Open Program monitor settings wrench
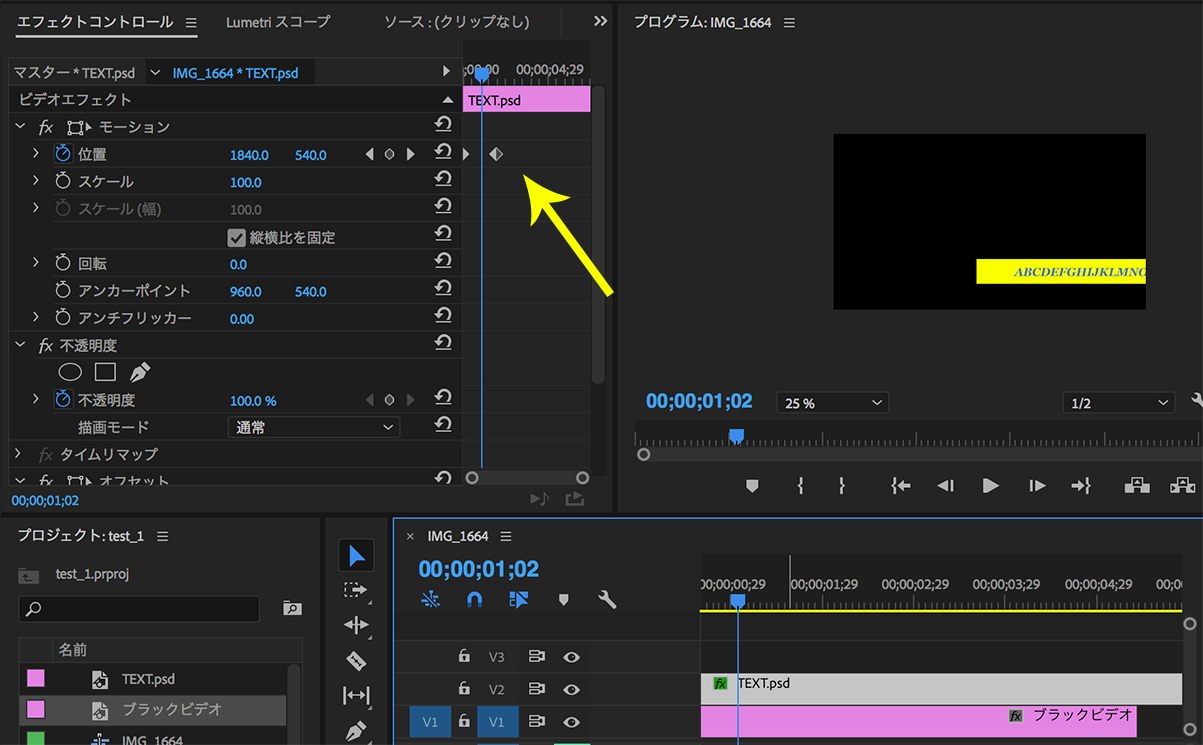Viewport: 1203px width, 745px height. [x=1197, y=401]
